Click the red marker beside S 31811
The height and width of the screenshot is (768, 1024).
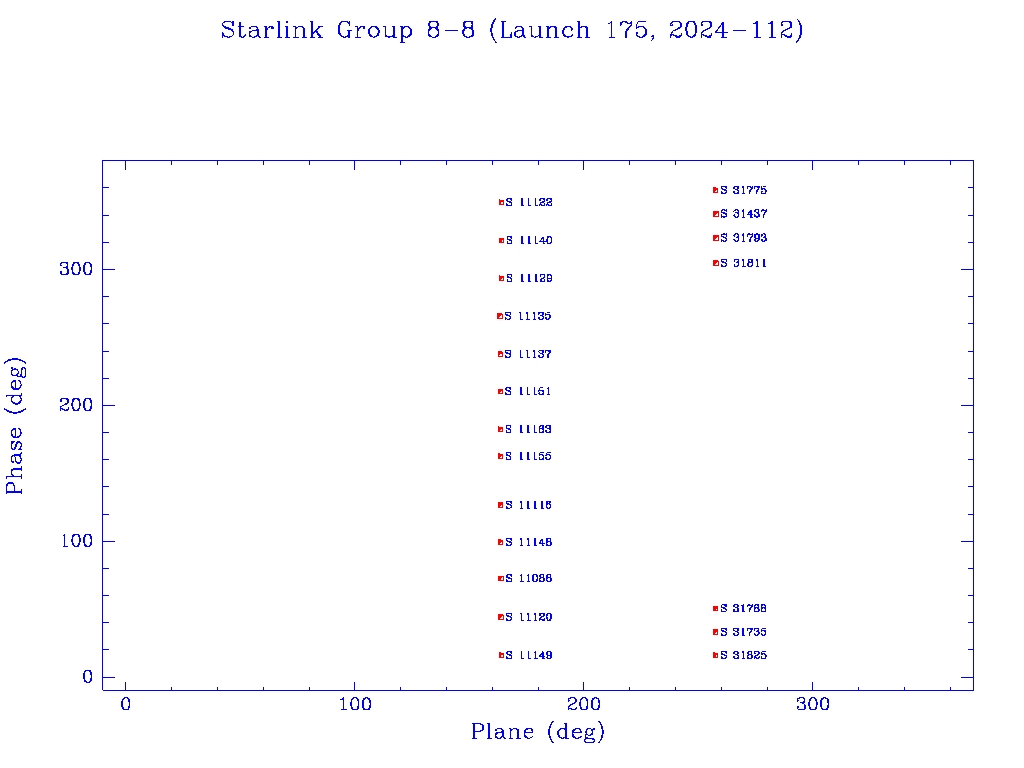pos(716,263)
